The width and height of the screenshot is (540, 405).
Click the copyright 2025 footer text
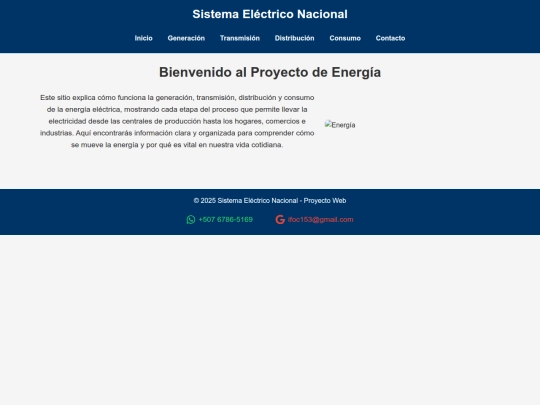[270, 200]
